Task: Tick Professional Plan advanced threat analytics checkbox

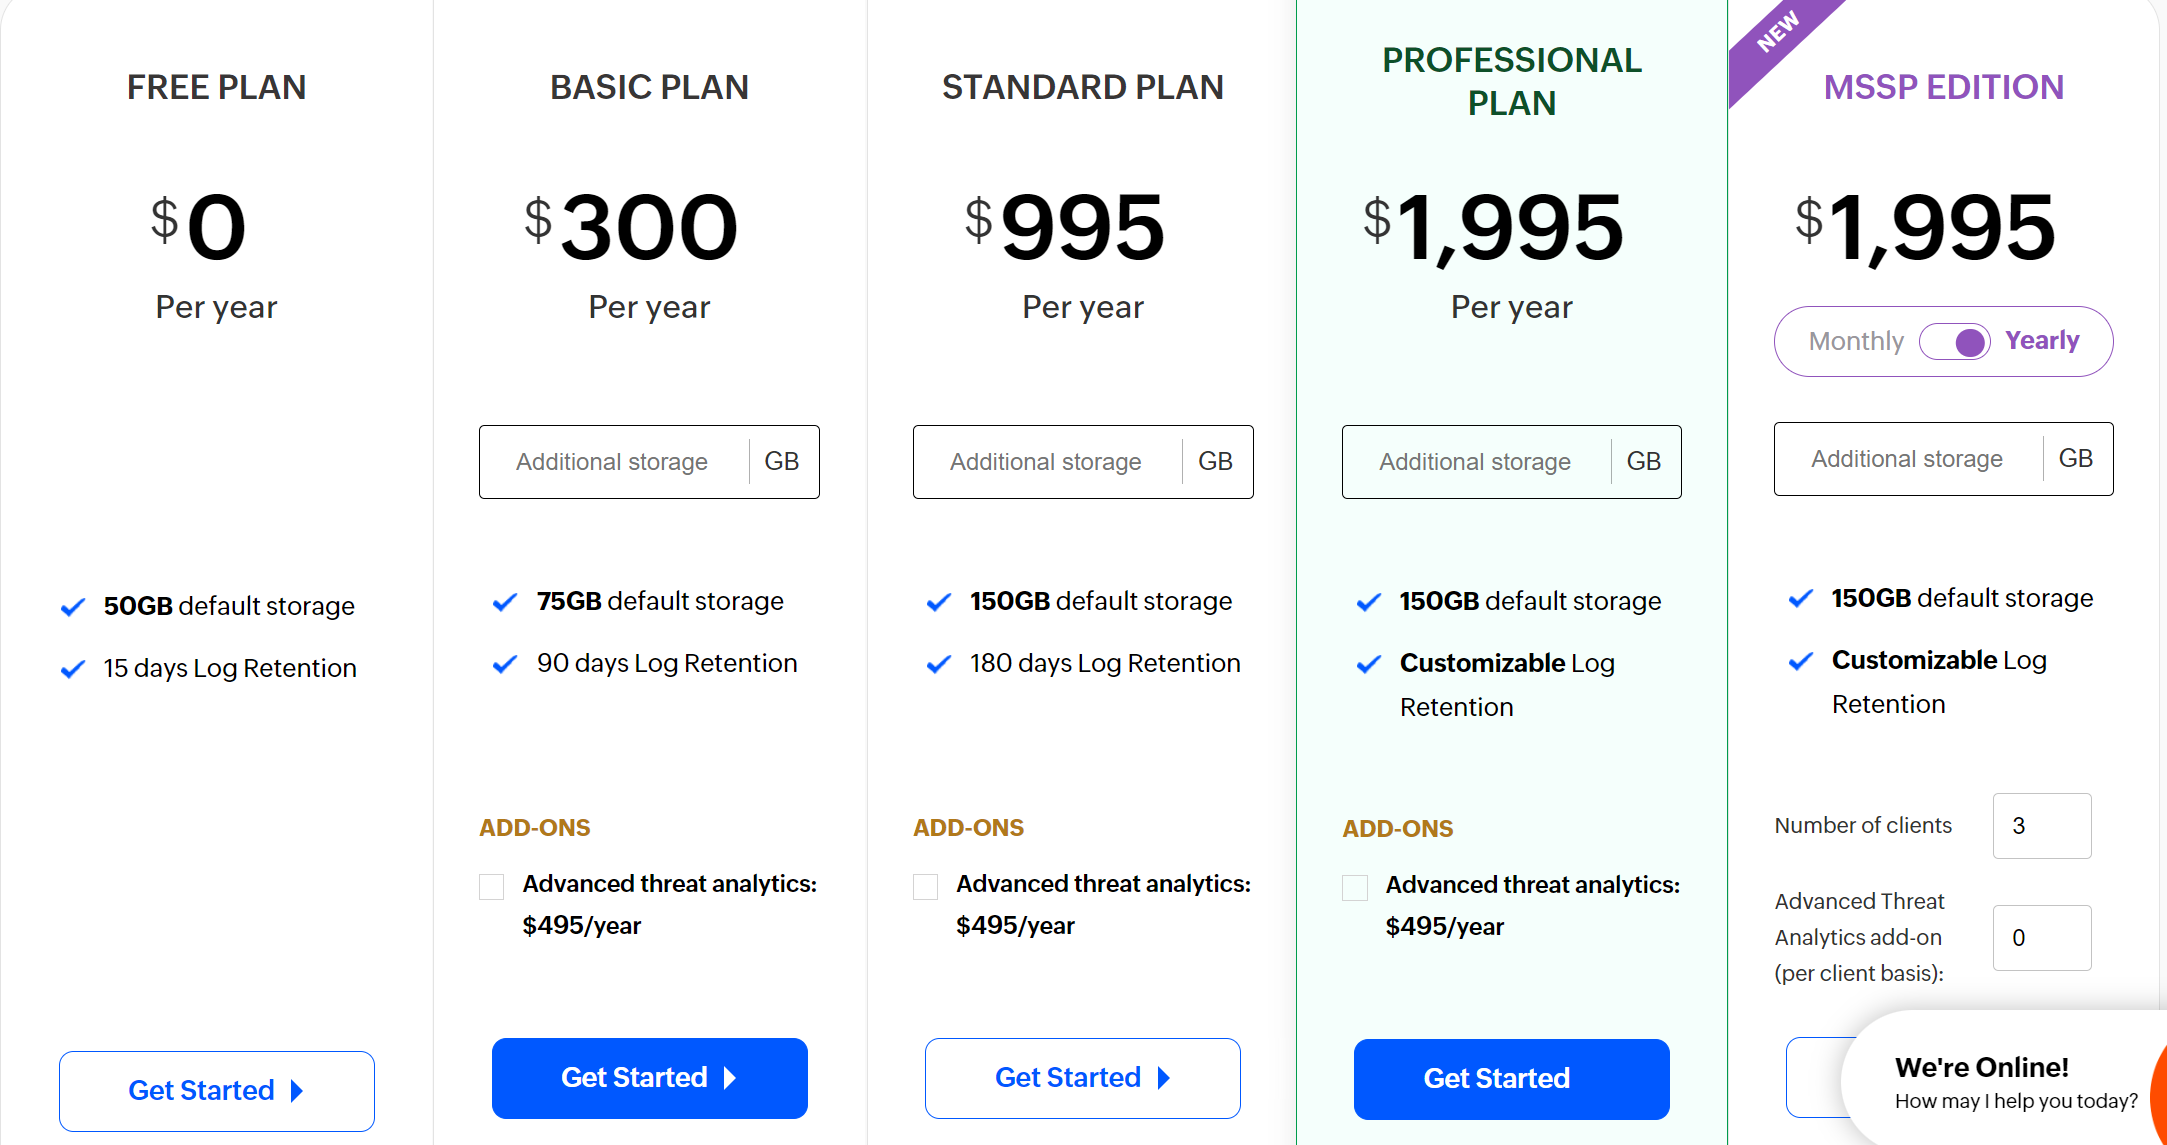Action: point(1355,888)
